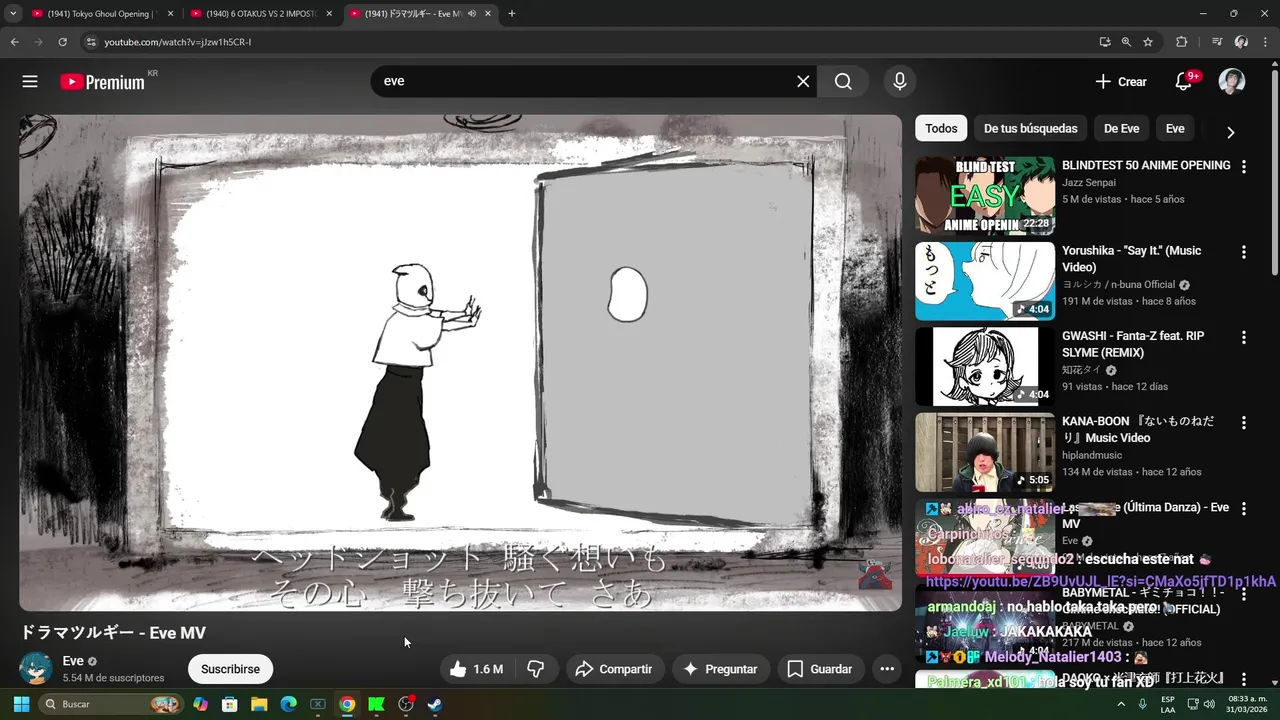The width and height of the screenshot is (1280, 720).
Task: Open the YouTube account avatar menu
Action: 1232,81
